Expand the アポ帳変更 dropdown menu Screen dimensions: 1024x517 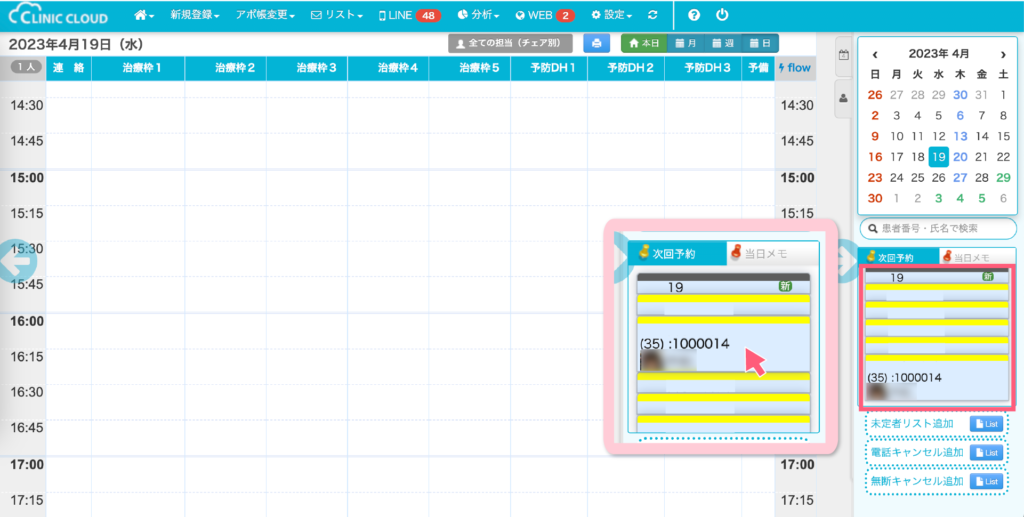pos(265,16)
